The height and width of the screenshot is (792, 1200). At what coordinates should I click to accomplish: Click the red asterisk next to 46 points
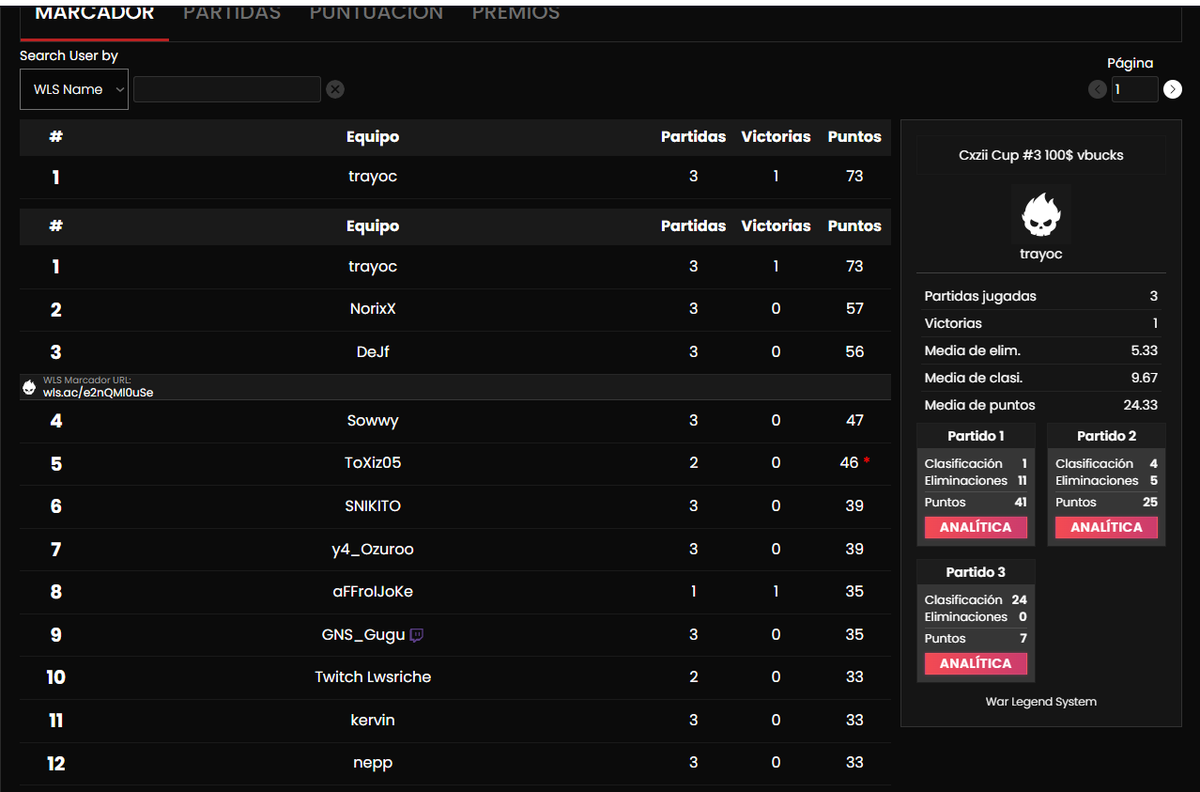click(867, 462)
